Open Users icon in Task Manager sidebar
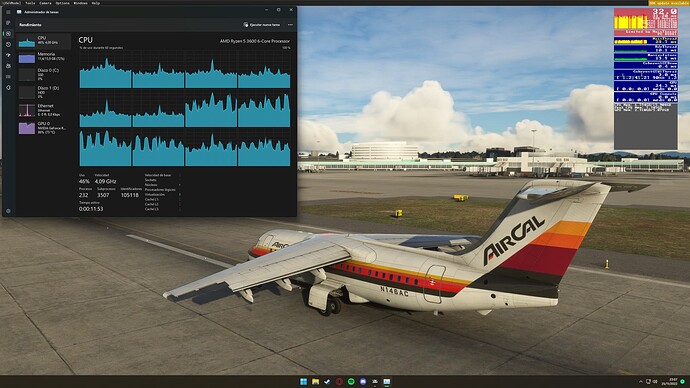690x388 pixels. coord(8,66)
